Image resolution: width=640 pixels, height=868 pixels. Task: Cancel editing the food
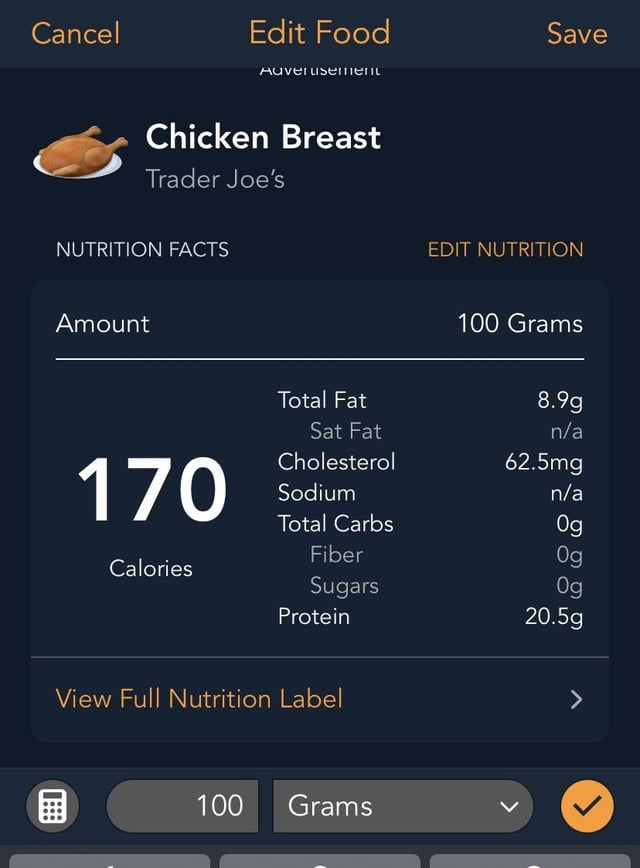pyautogui.click(x=75, y=33)
